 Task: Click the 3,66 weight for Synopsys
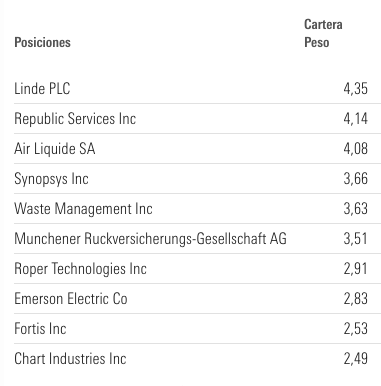[x=356, y=179]
